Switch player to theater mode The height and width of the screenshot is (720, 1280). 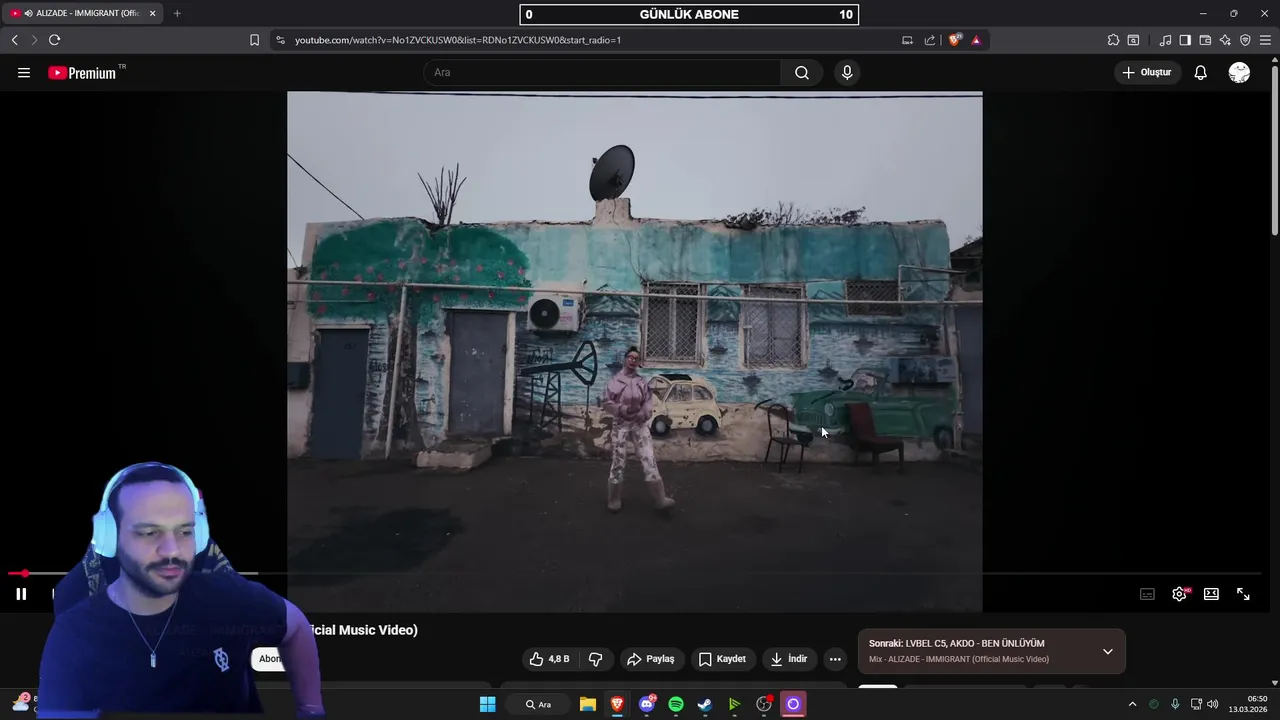(1211, 594)
